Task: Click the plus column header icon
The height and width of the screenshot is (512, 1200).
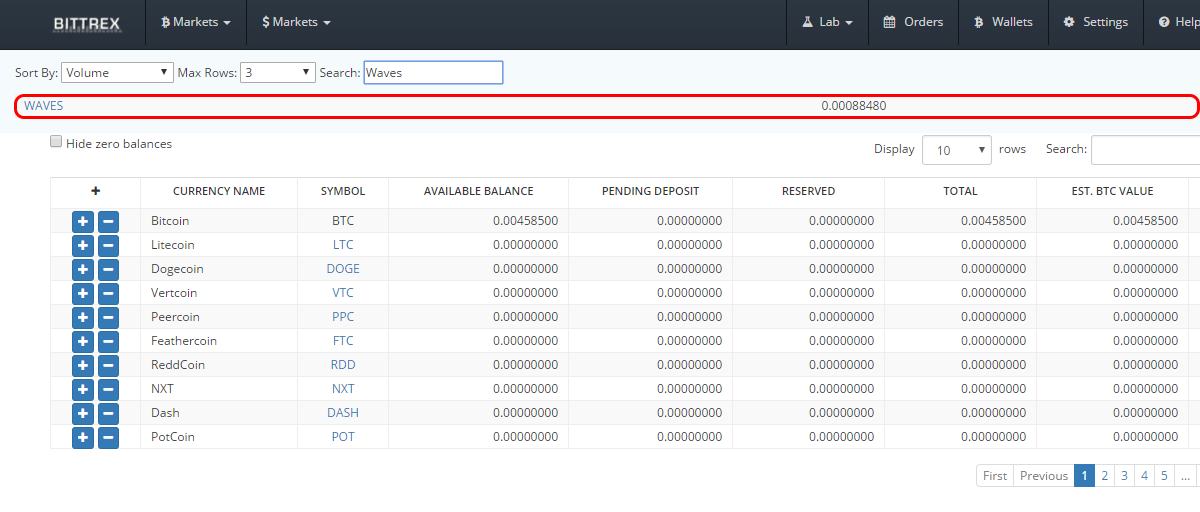Action: pos(96,191)
